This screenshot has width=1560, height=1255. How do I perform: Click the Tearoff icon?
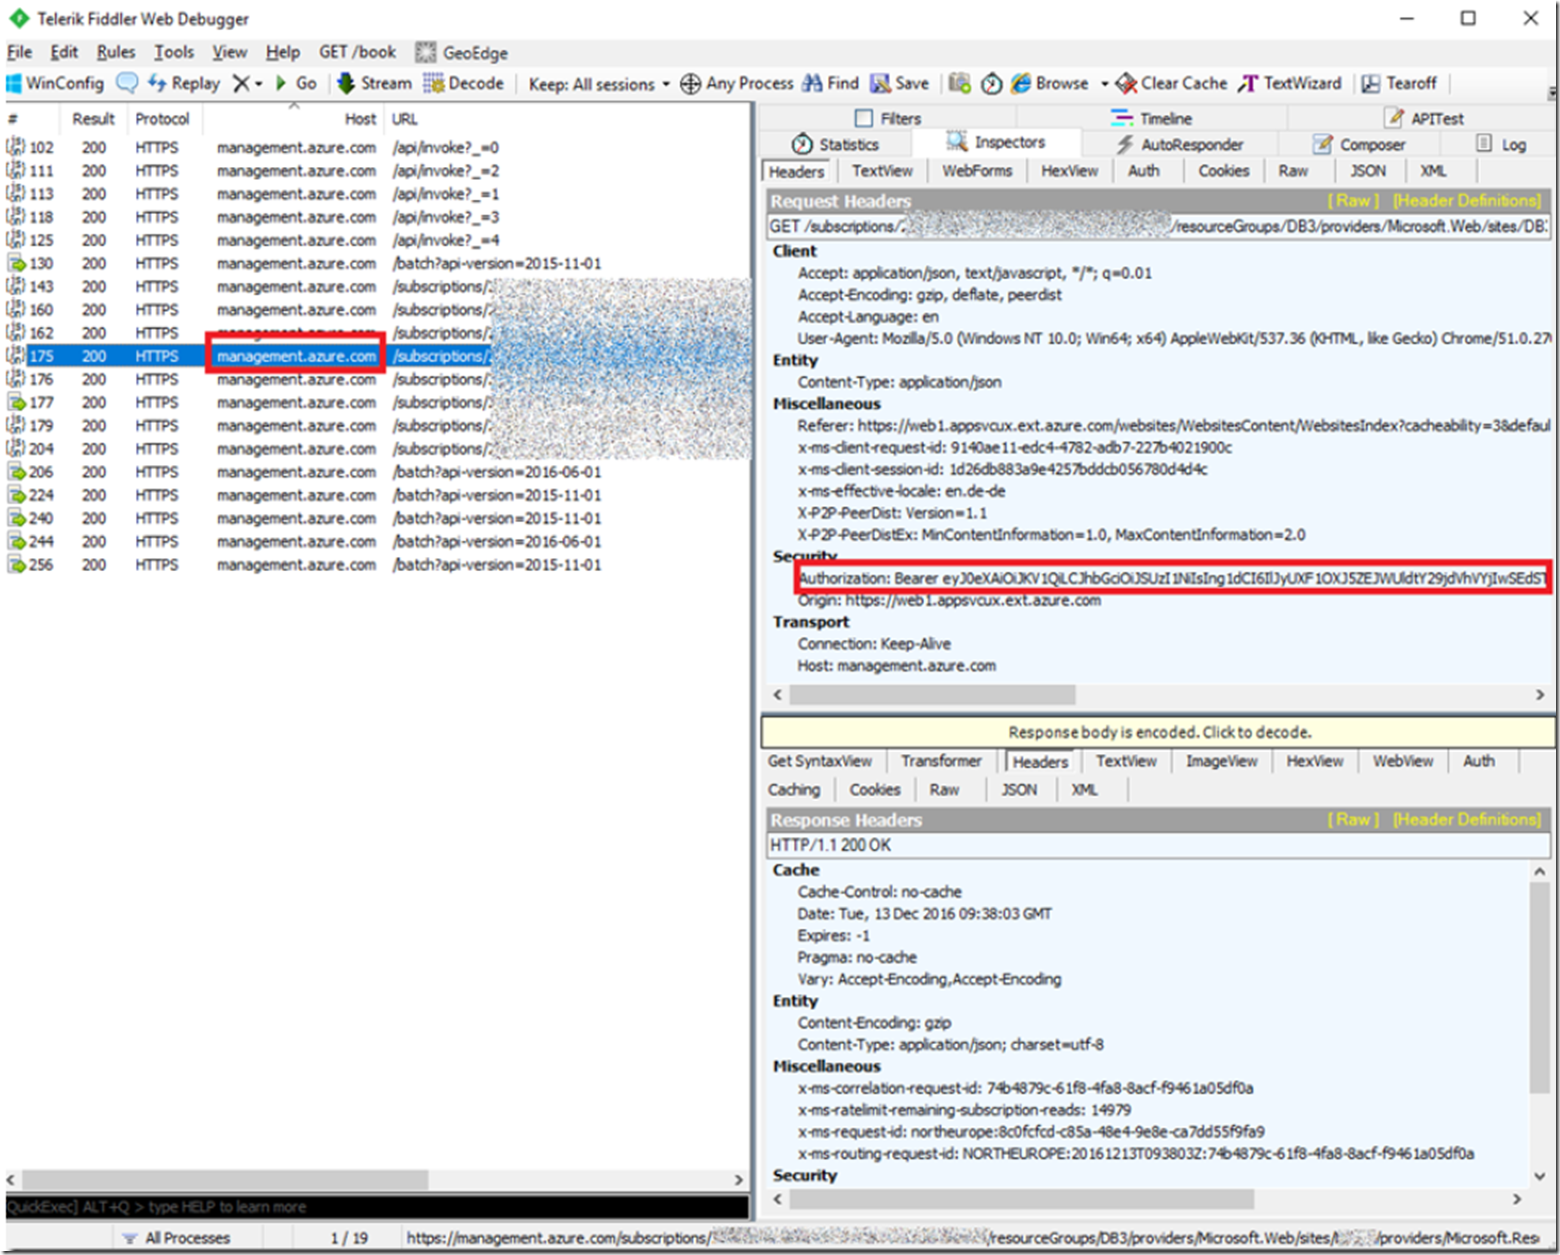coord(1371,84)
